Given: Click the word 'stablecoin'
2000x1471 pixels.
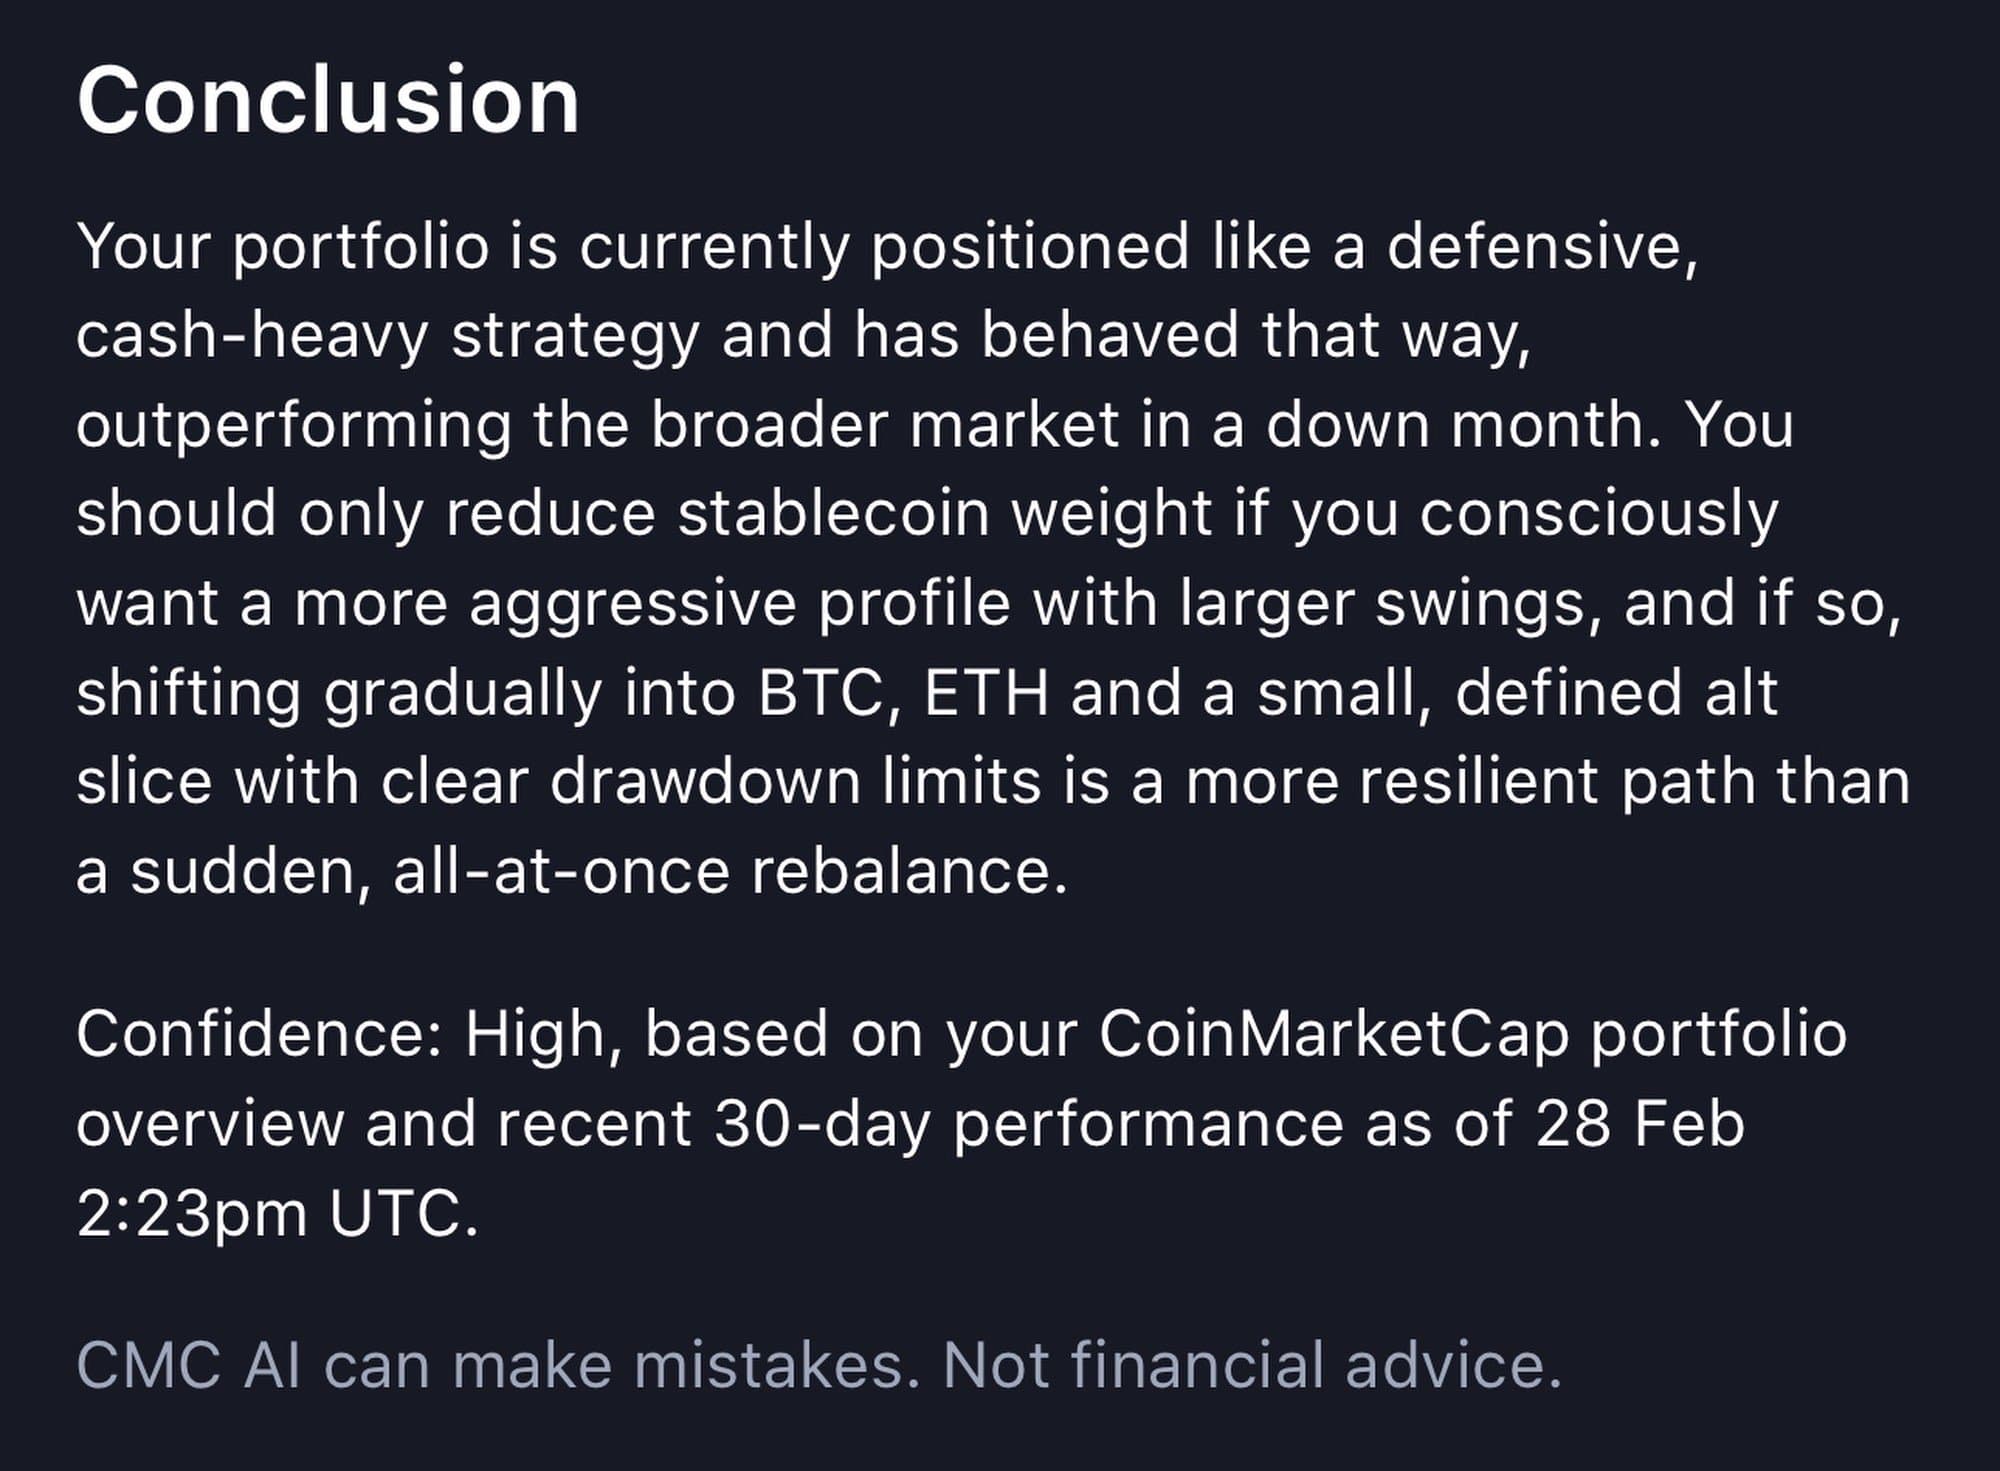Looking at the screenshot, I should [x=833, y=514].
